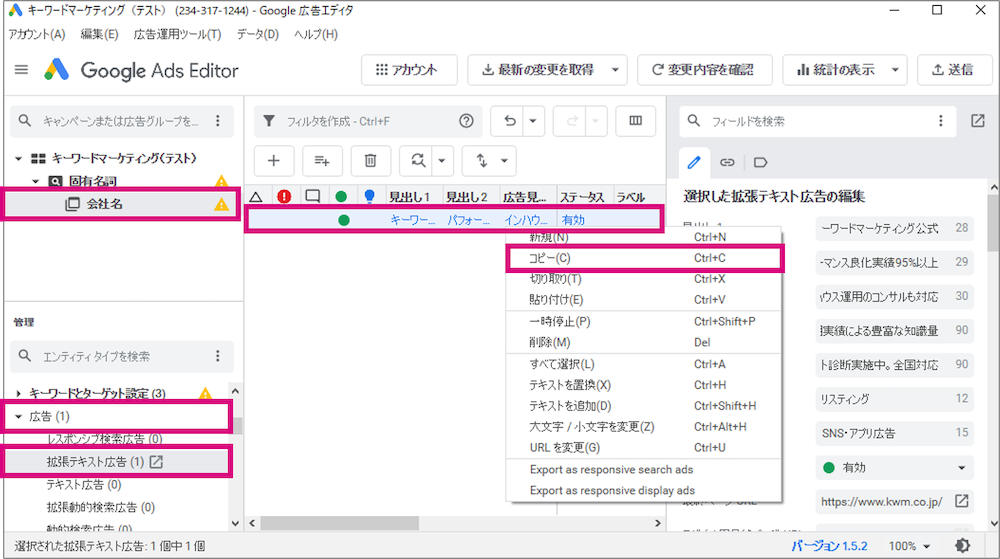Open データ(D) menu
The height and width of the screenshot is (559, 1000).
coord(258,34)
